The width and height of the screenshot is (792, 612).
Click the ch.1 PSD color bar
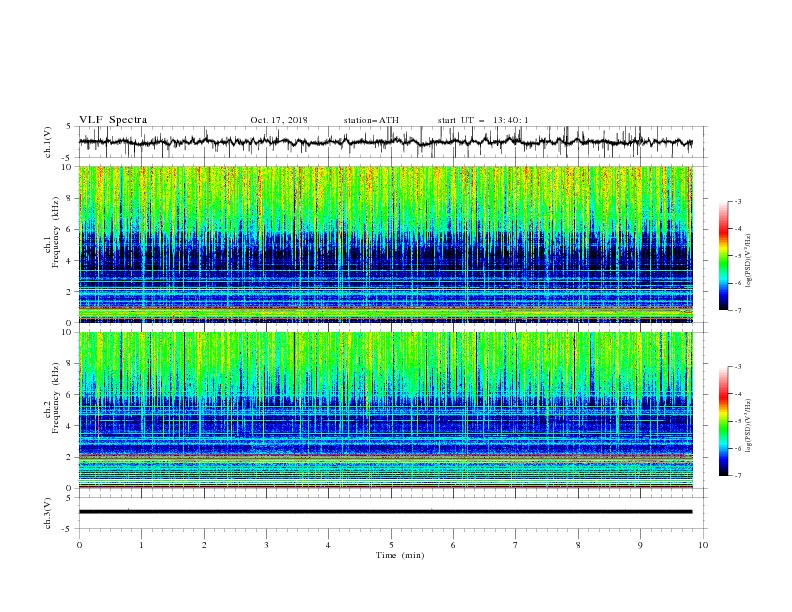pyautogui.click(x=723, y=256)
